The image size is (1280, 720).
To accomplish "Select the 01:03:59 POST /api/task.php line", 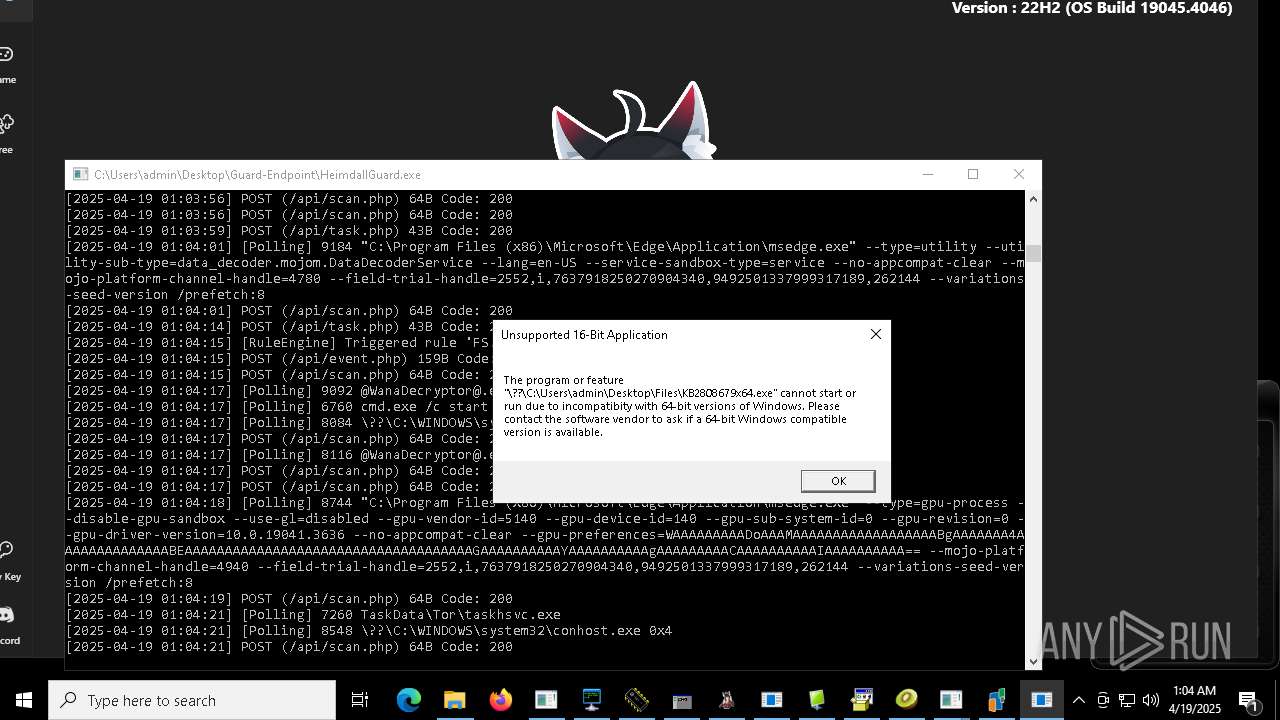I will pos(289,231).
